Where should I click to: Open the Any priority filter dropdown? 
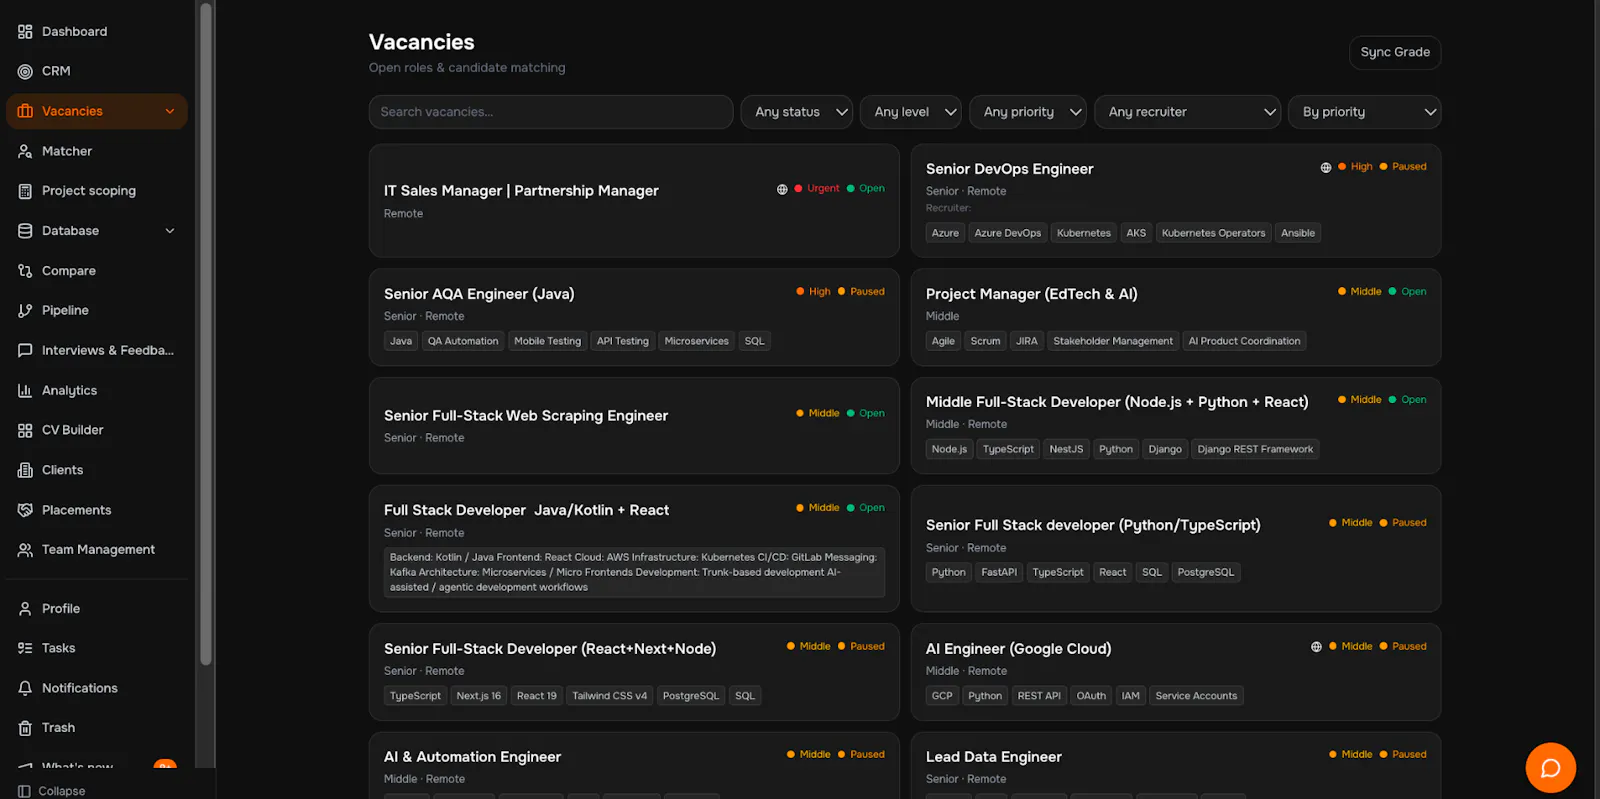pos(1027,112)
